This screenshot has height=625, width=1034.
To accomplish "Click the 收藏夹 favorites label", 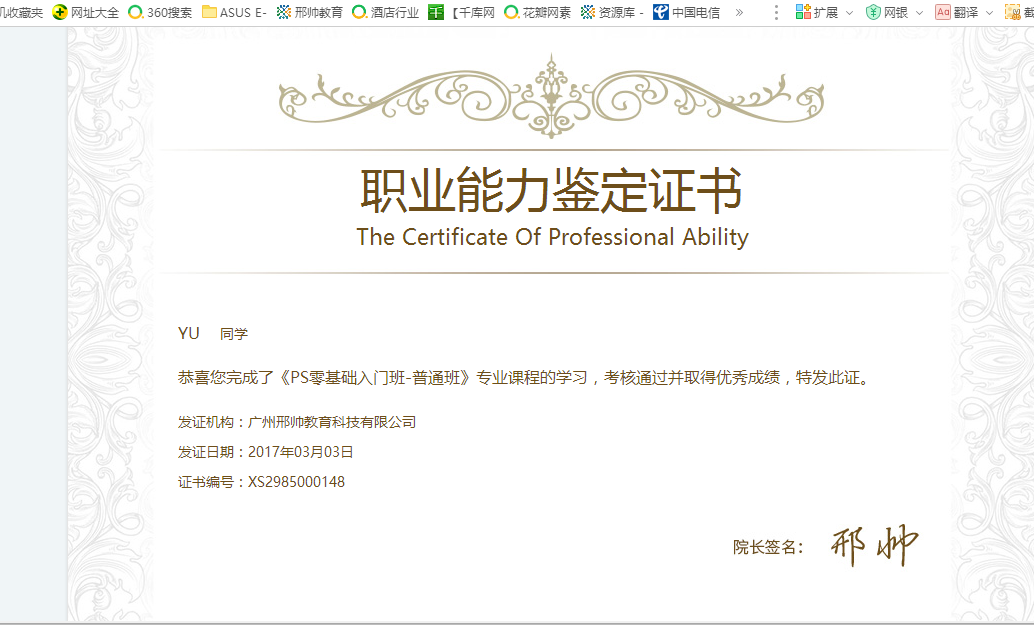I will point(22,13).
